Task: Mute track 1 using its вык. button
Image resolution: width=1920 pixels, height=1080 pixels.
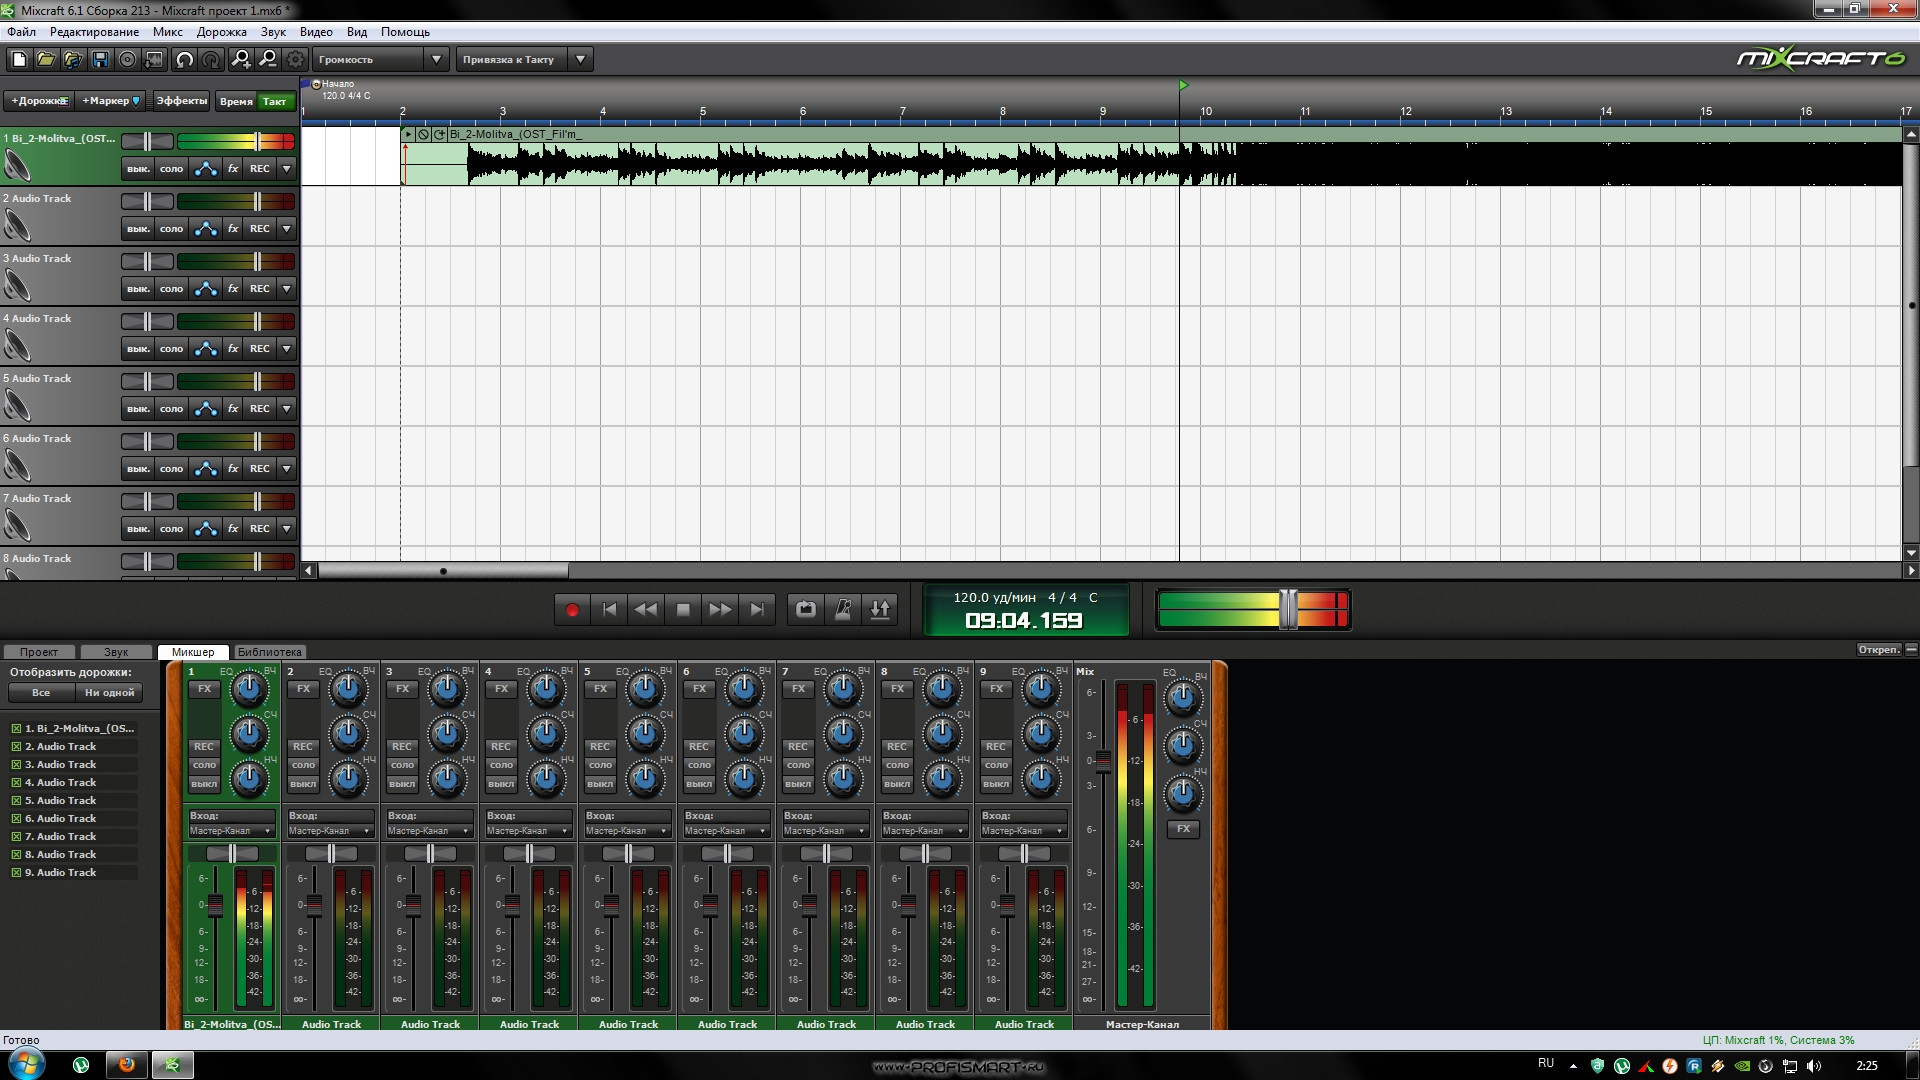Action: click(x=138, y=169)
